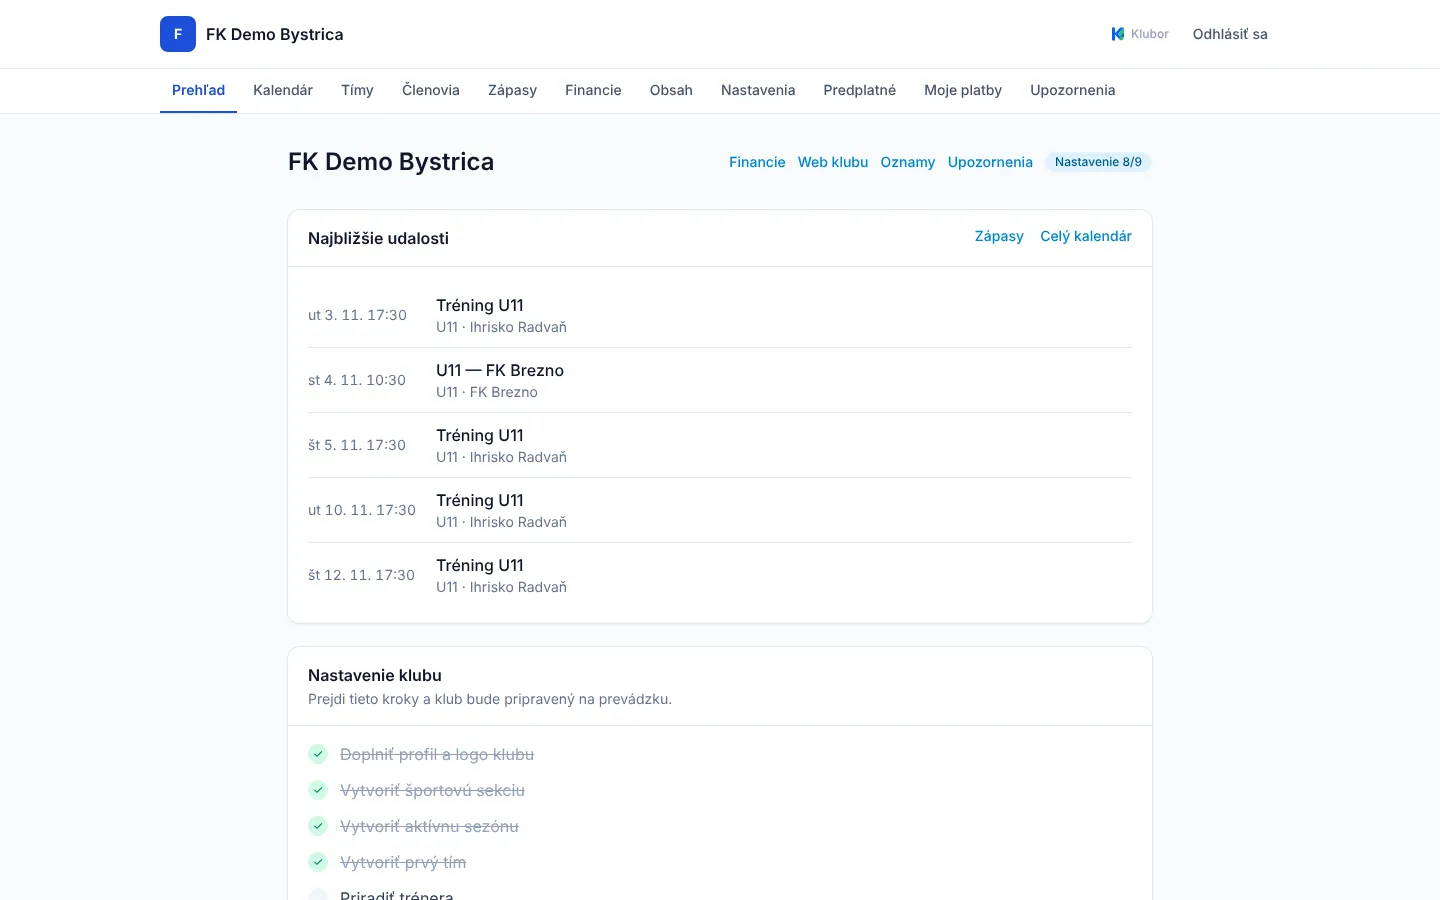This screenshot has width=1440, height=900.
Task: Click check icon beside Doplniť profil a logo klubu
Action: tap(318, 754)
